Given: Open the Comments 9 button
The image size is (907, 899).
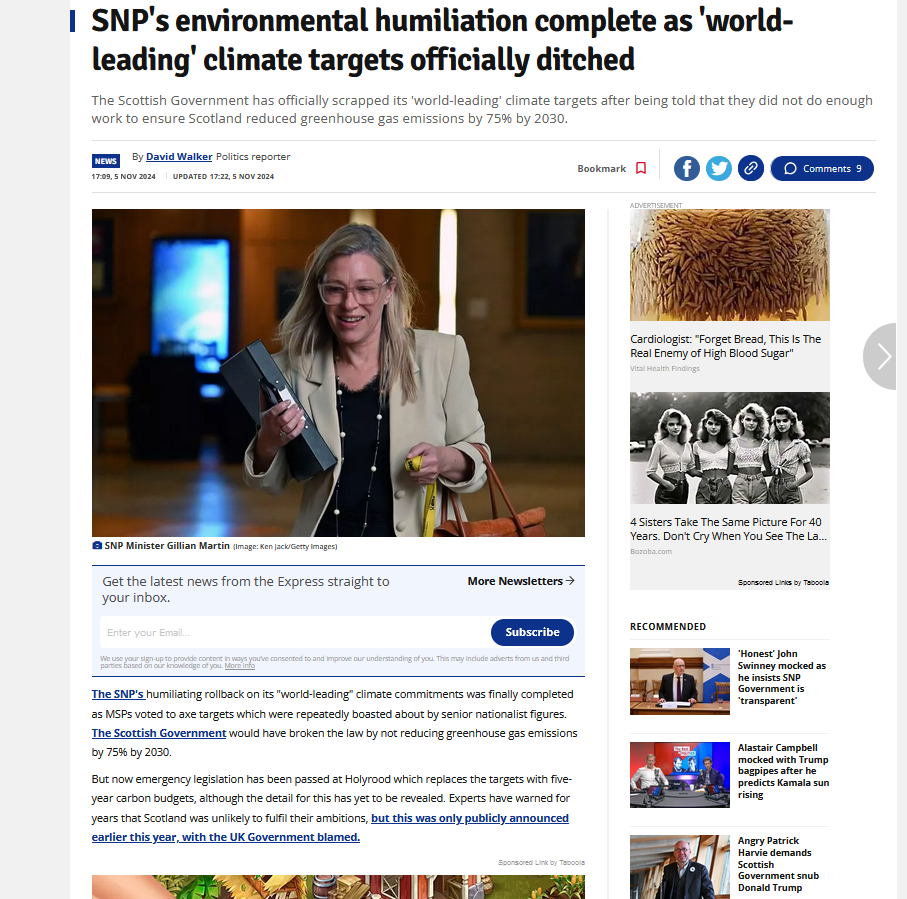Looking at the screenshot, I should tap(822, 168).
